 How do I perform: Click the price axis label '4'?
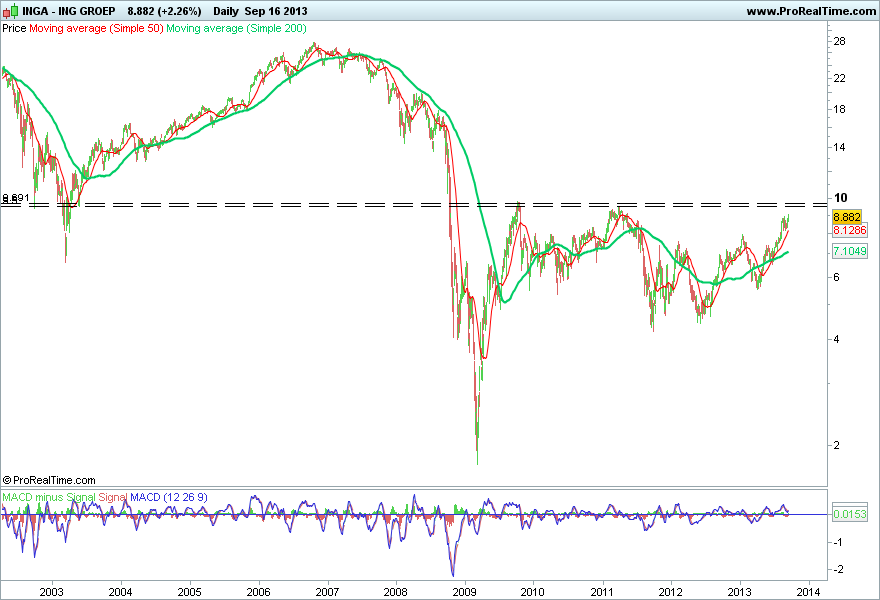pos(837,339)
